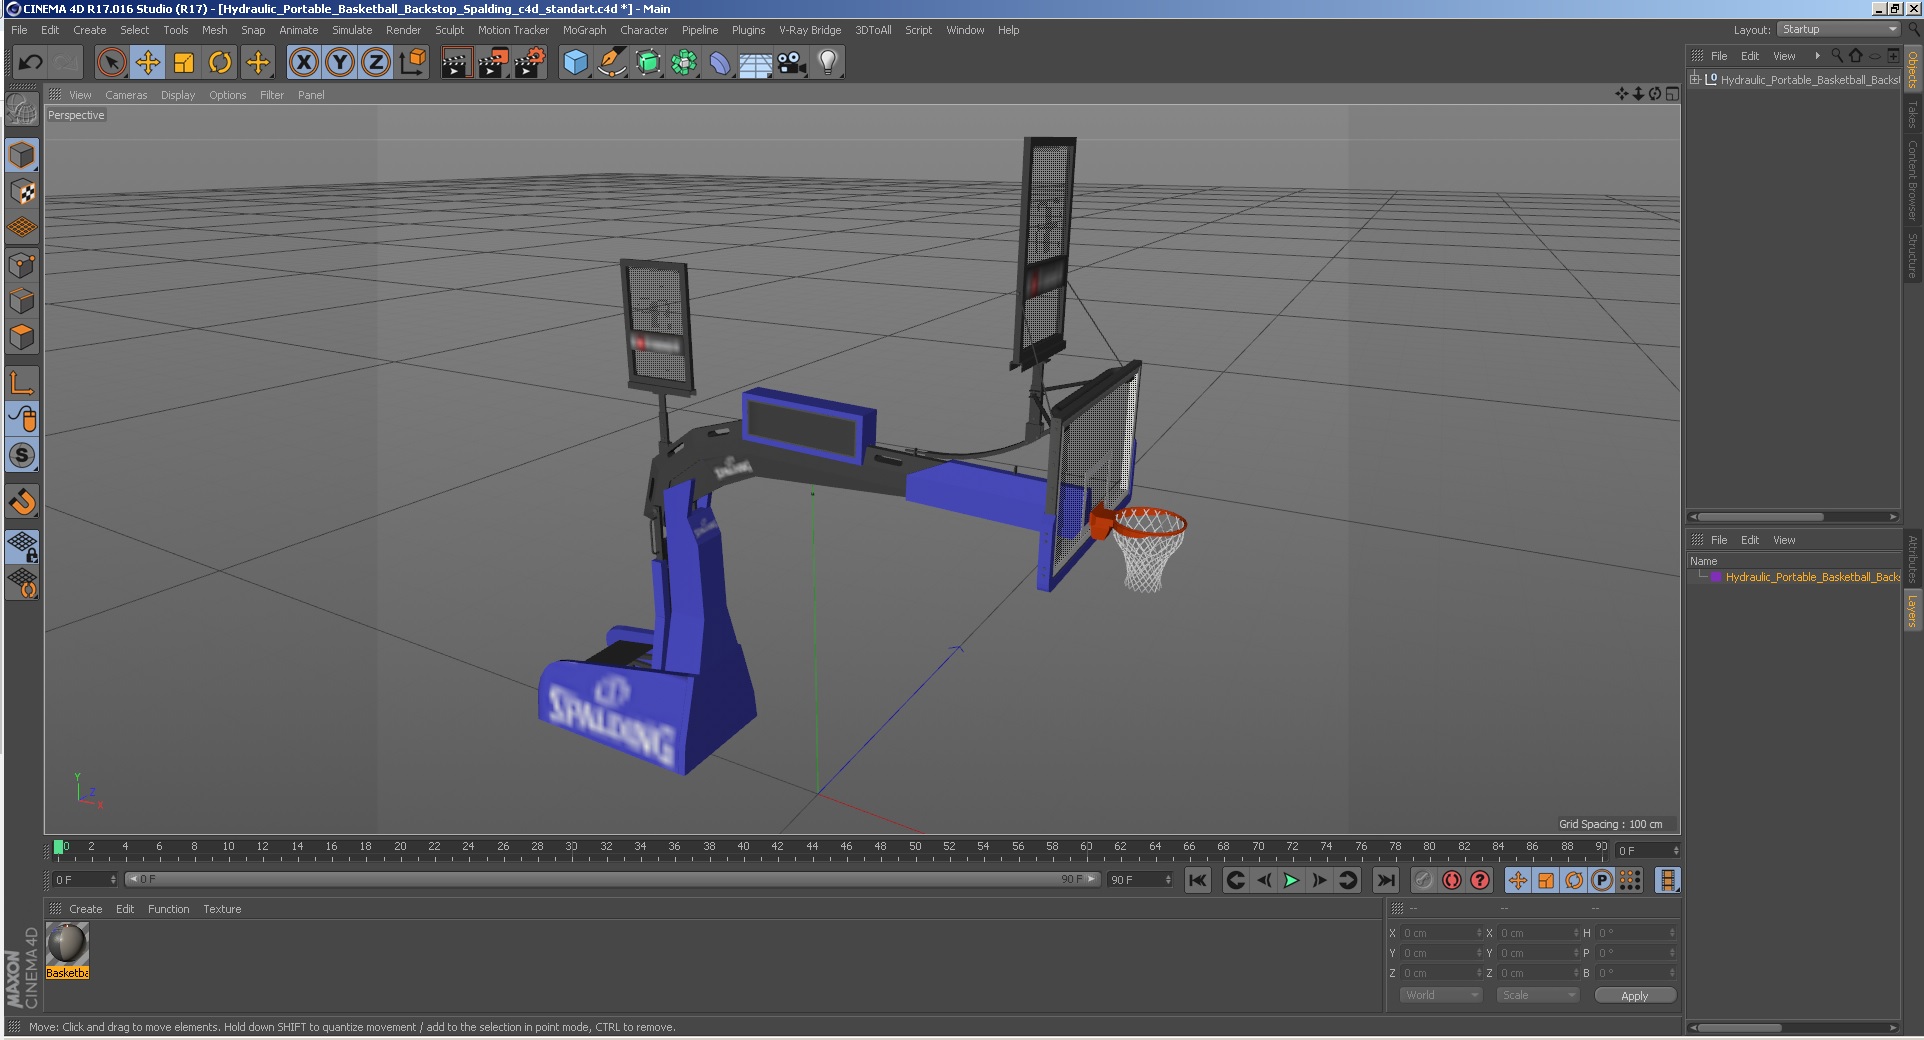
Task: Switch to Texture mode icon
Action: click(22, 191)
